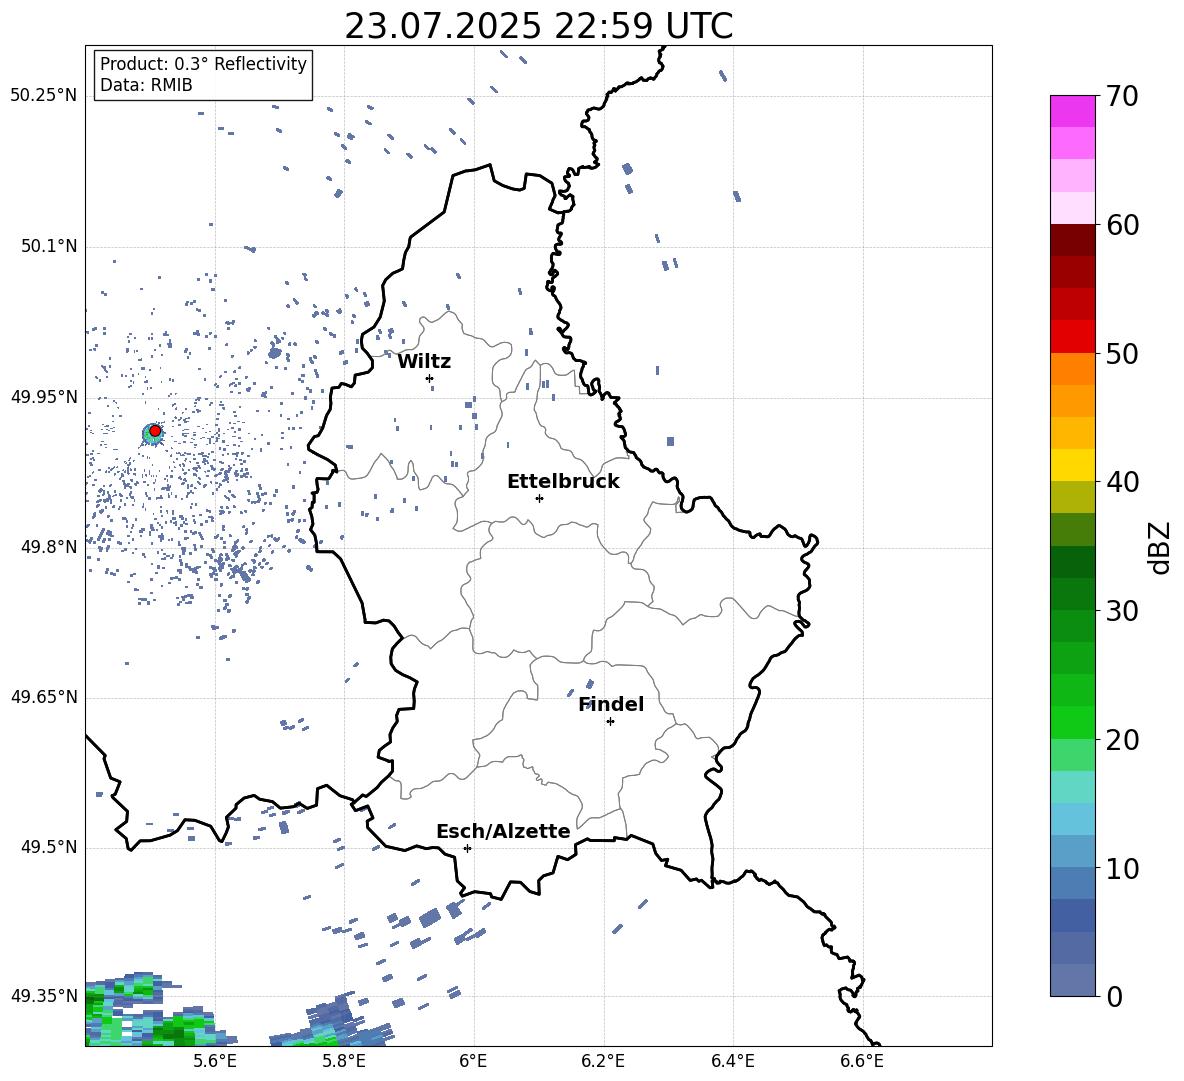Click the 49.65°N latitude label
The height and width of the screenshot is (1081, 1184).
[x=44, y=696]
